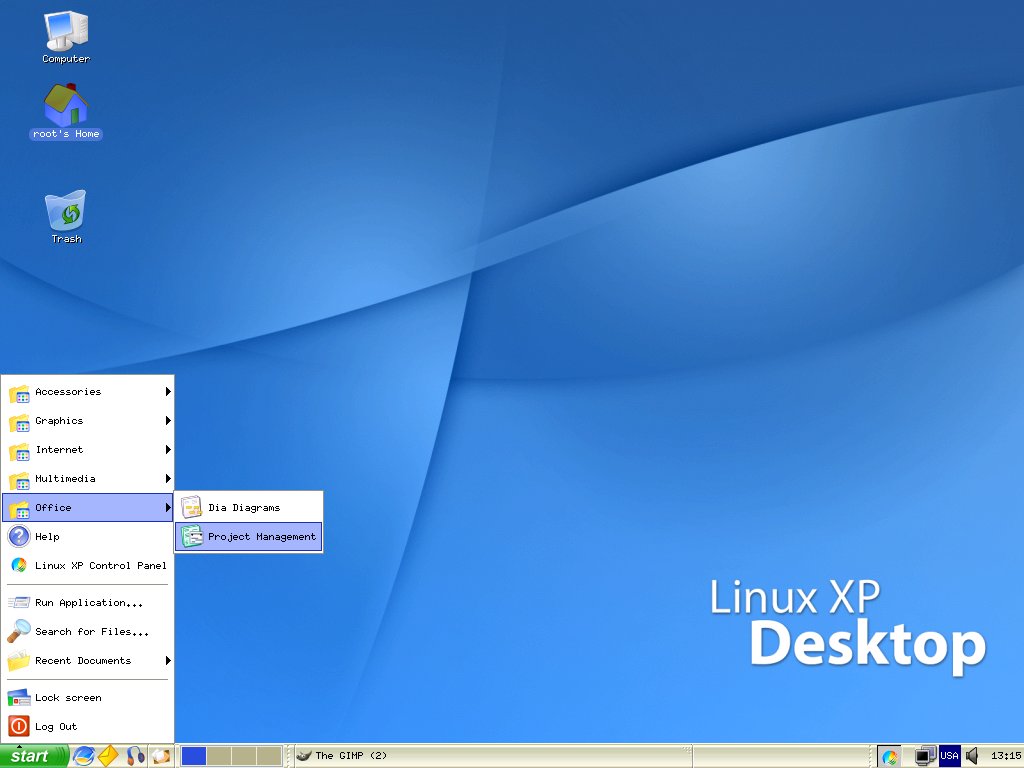Click the start button
Viewport: 1024px width, 768px height.
coord(34,756)
